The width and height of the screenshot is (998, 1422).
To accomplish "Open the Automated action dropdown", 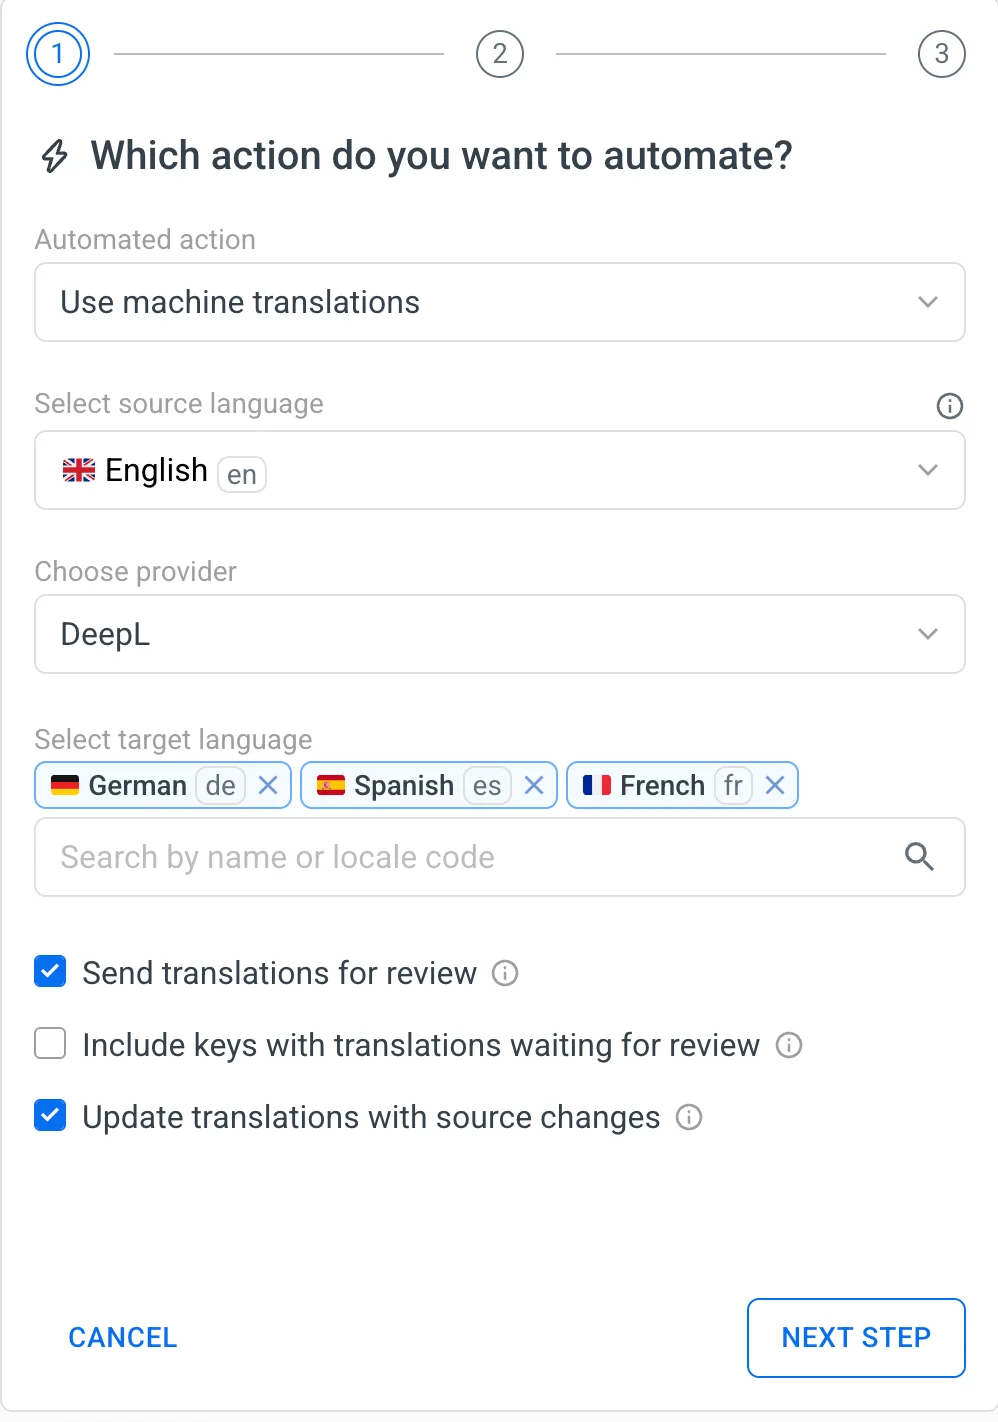I will (x=499, y=302).
